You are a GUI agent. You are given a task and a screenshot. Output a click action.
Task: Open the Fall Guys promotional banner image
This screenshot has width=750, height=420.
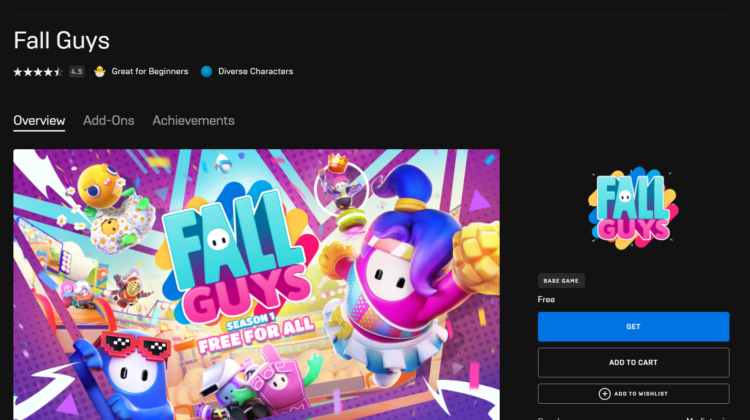point(256,285)
